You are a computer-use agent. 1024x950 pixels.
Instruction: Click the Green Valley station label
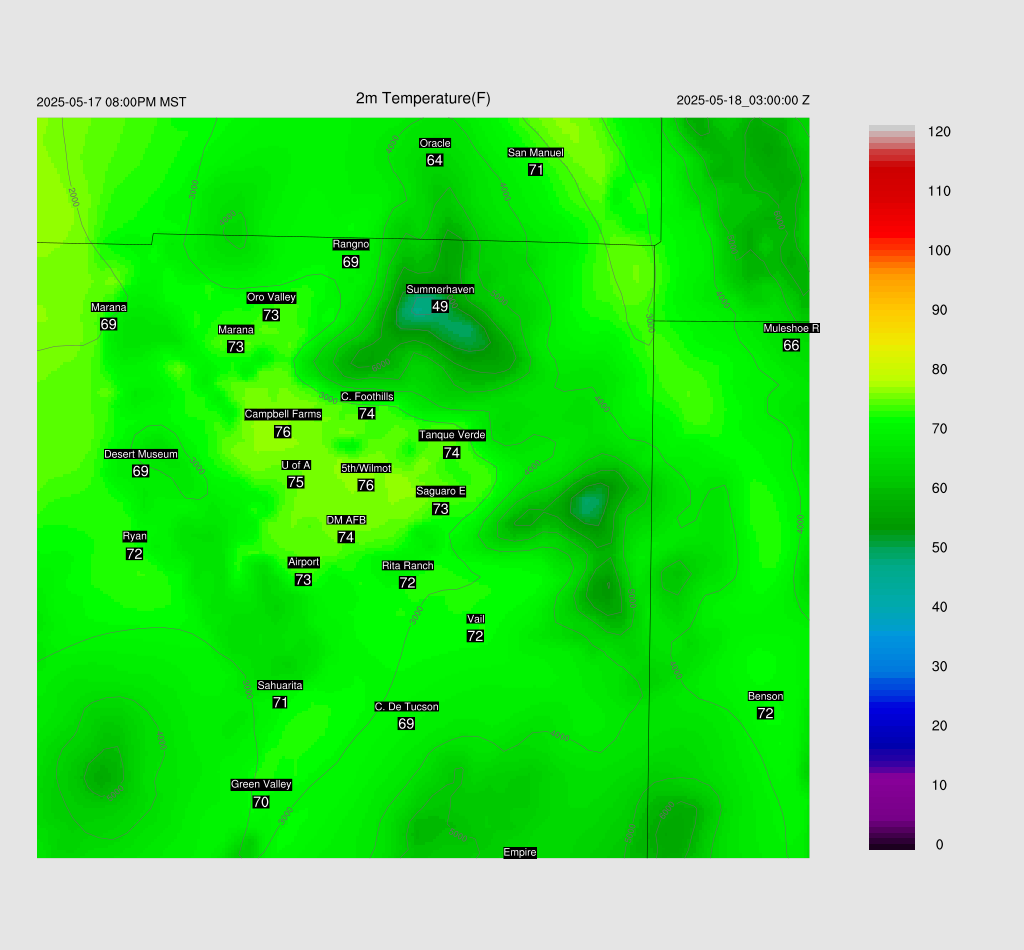click(x=261, y=785)
